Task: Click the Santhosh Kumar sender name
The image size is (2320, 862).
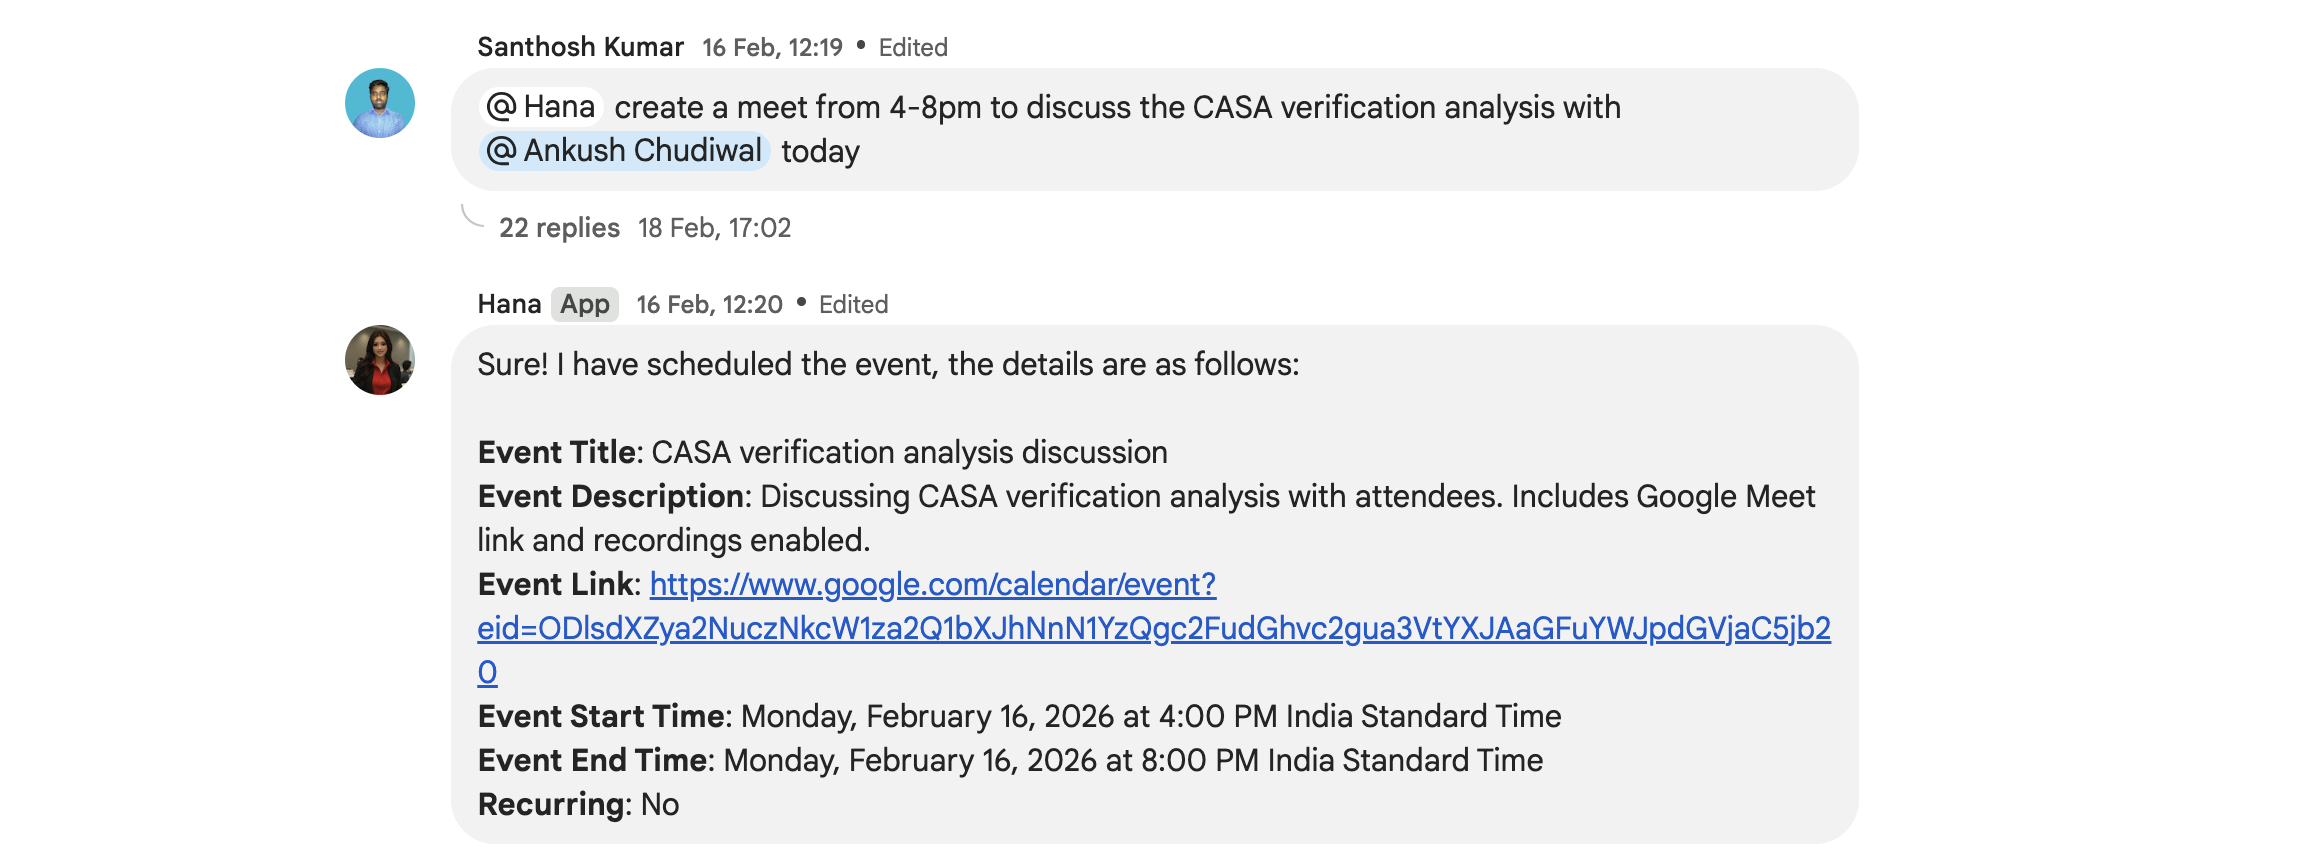Action: point(580,47)
